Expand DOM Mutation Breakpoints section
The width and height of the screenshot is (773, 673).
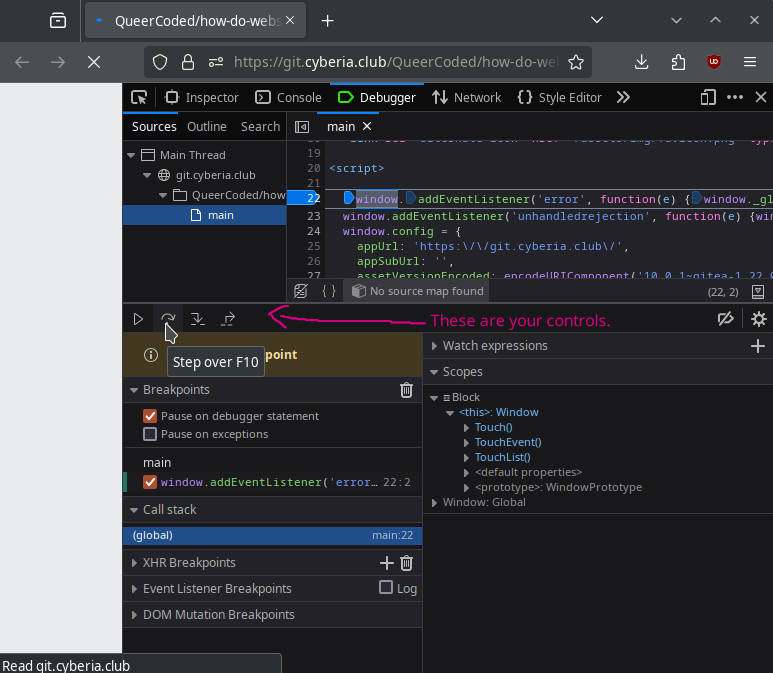(x=134, y=615)
